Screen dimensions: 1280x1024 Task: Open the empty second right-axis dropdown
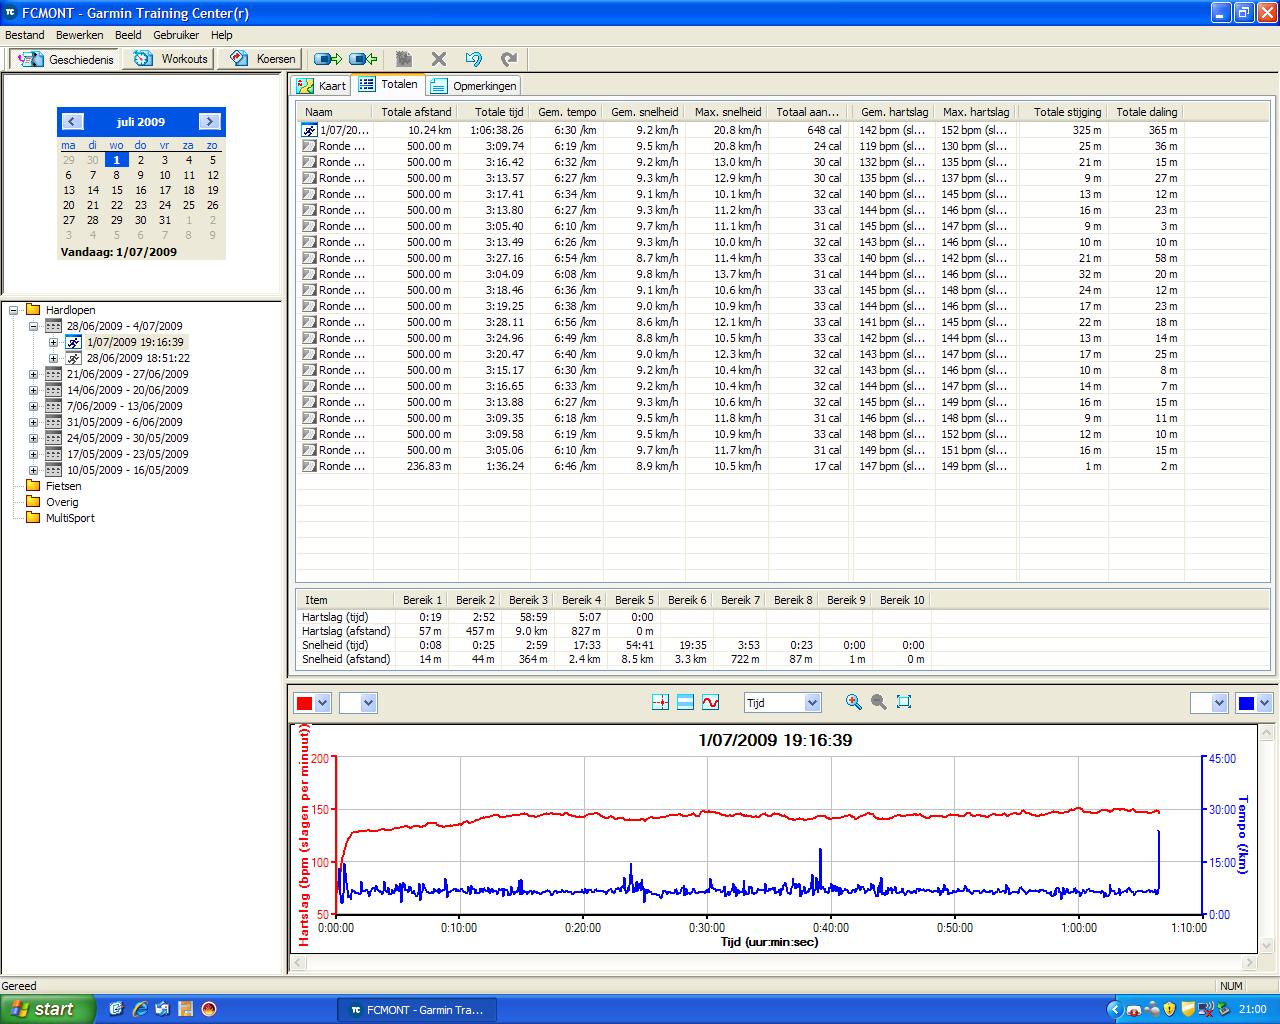coord(1219,703)
